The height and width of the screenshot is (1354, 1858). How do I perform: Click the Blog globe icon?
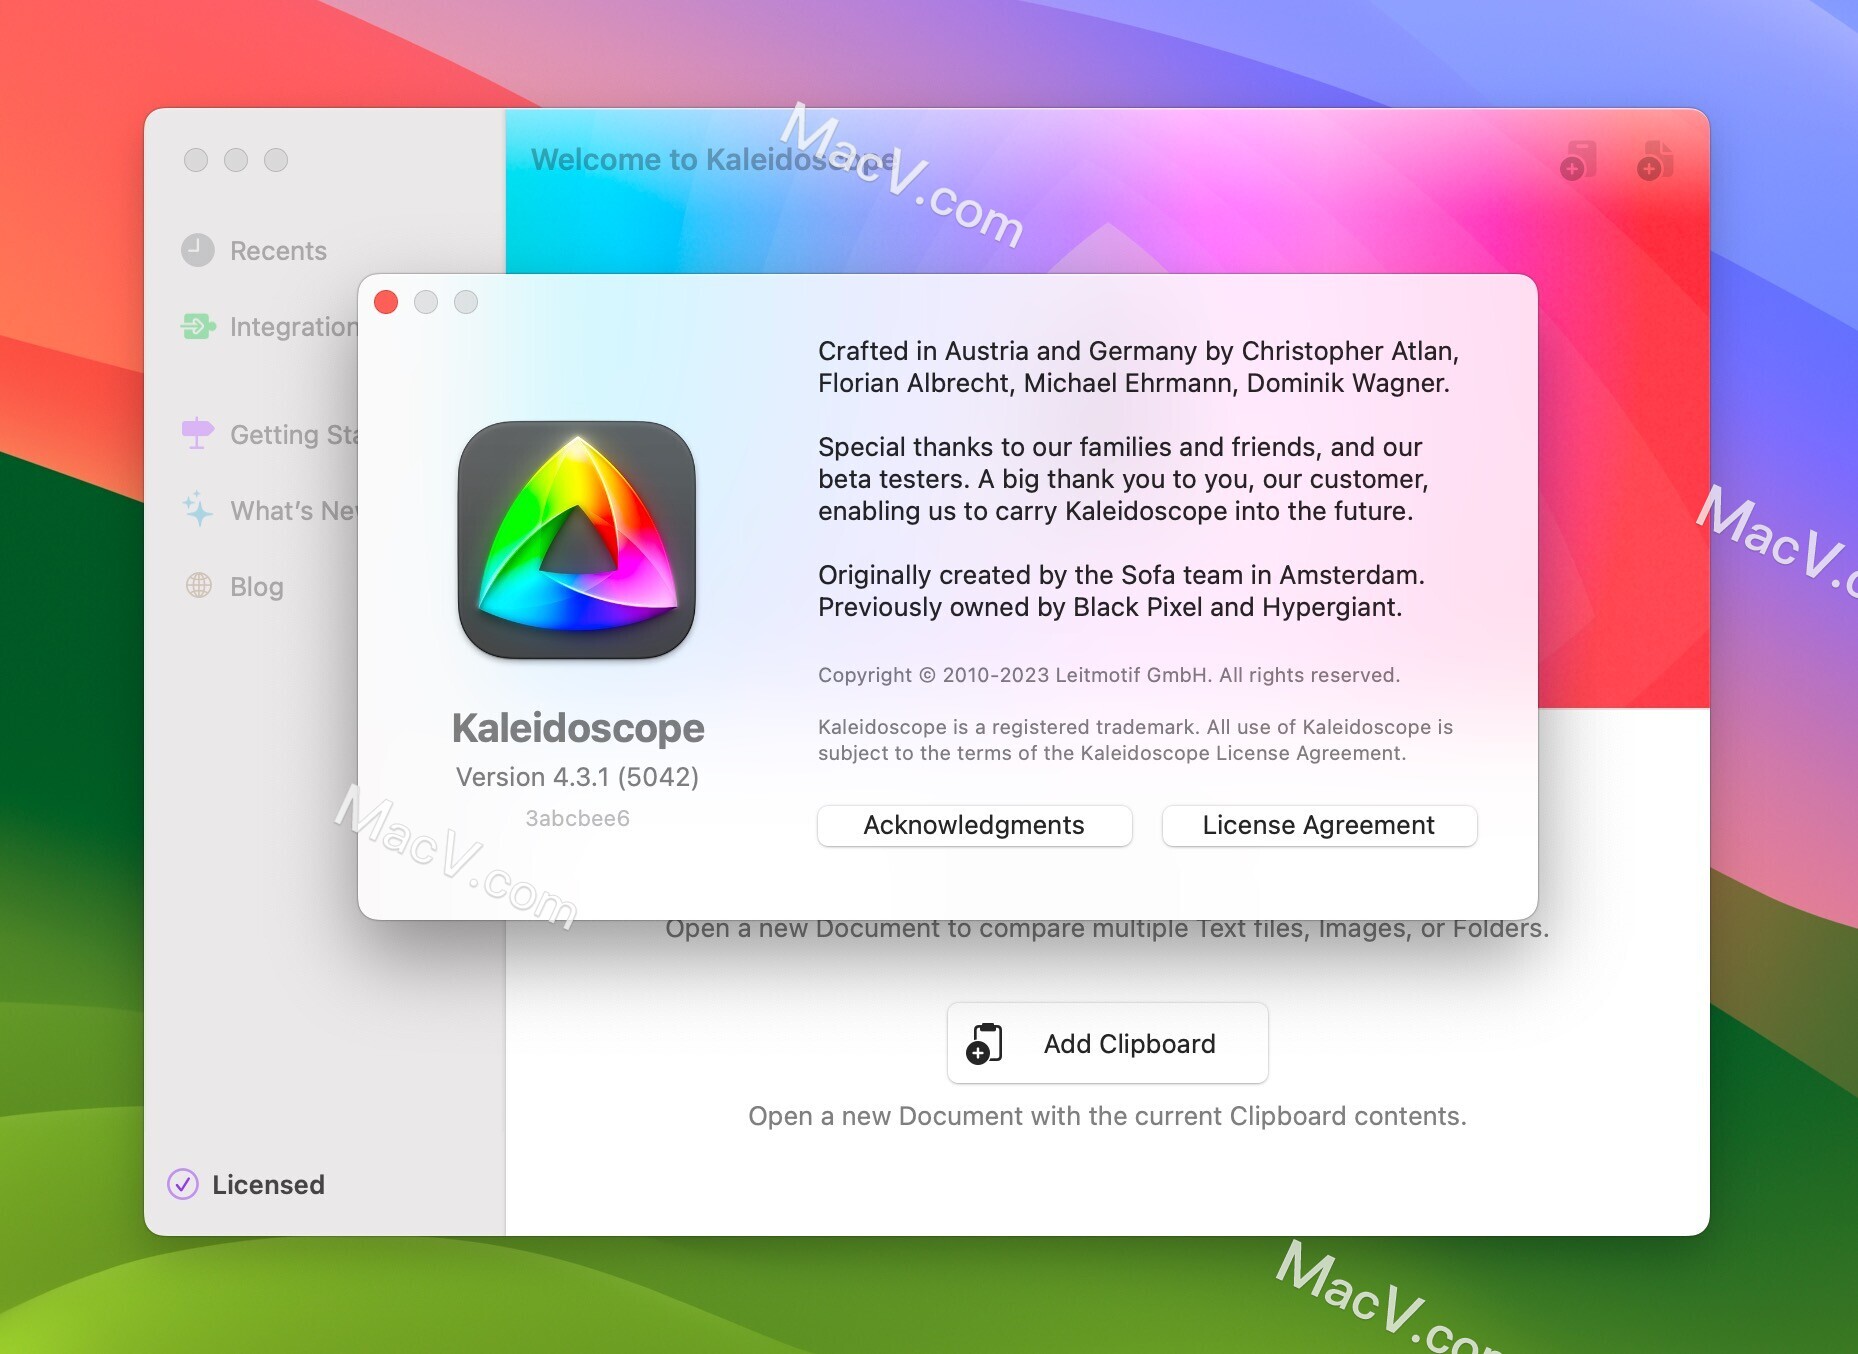[x=199, y=585]
